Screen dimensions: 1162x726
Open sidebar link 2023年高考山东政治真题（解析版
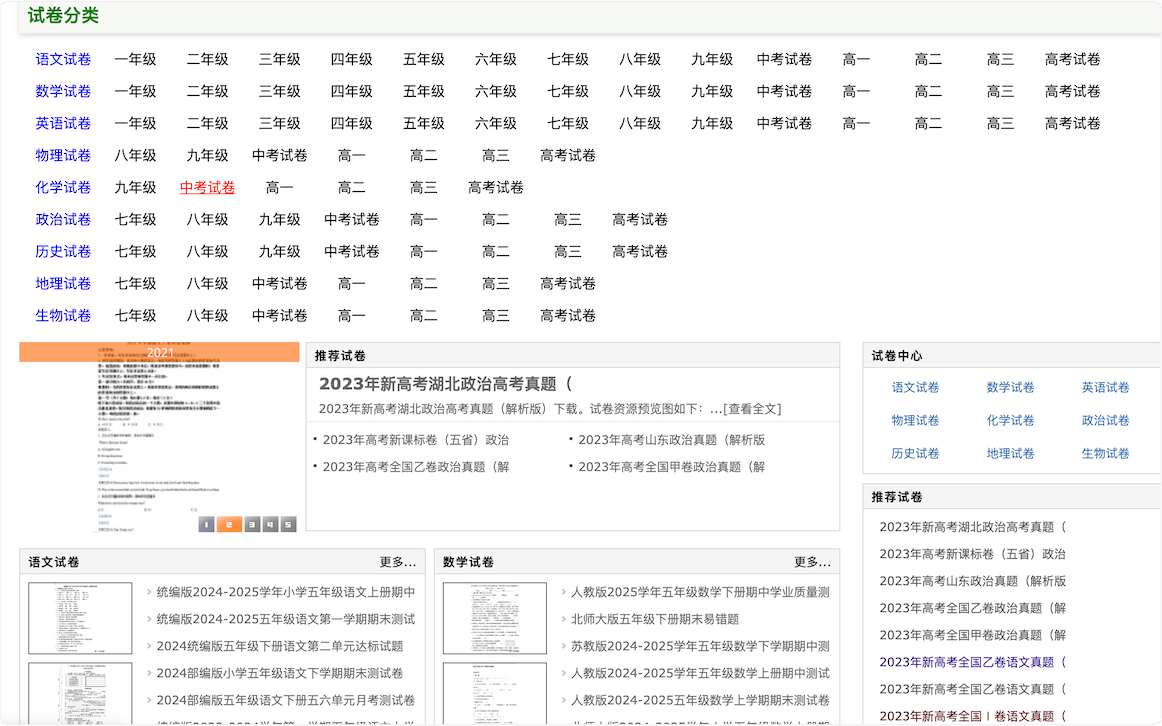[x=972, y=582]
